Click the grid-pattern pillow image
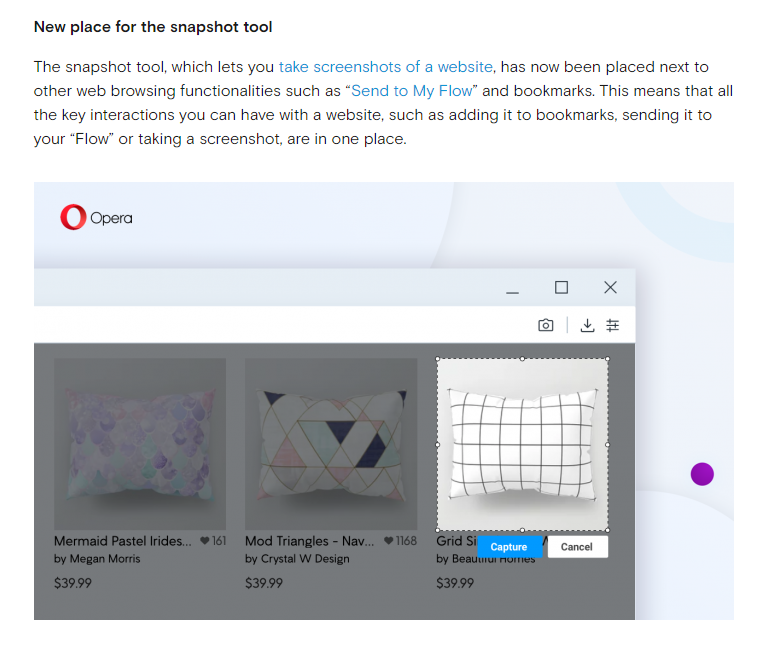Viewport: 771px width, 651px height. (x=522, y=442)
